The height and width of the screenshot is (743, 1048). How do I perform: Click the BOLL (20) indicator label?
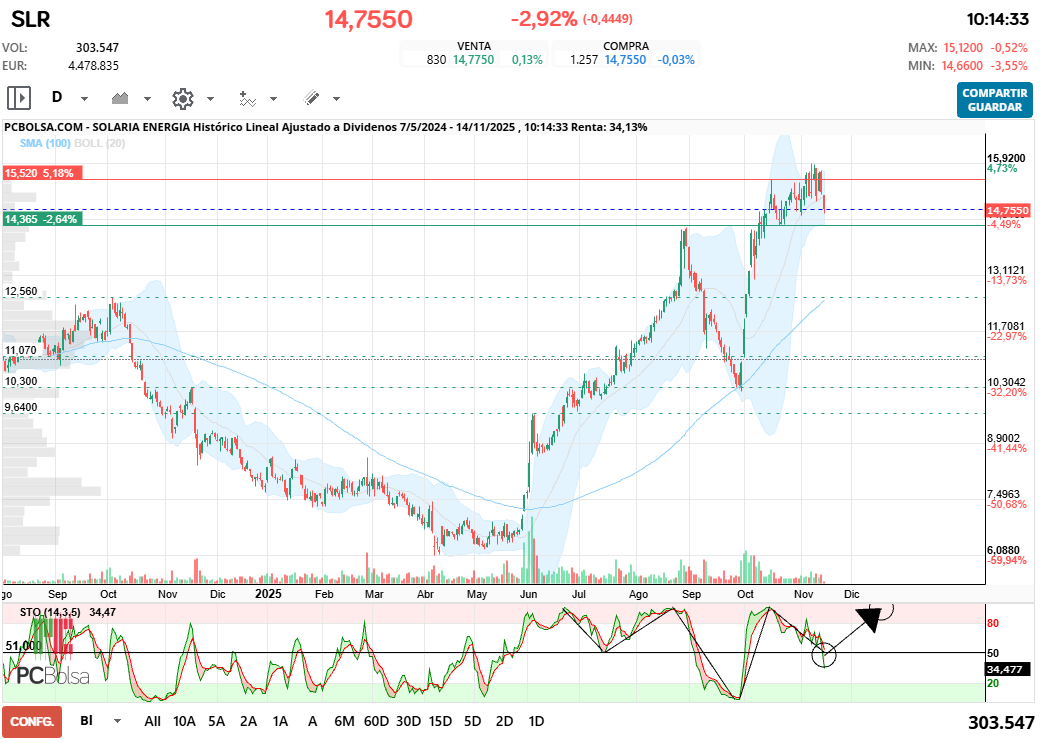point(100,143)
